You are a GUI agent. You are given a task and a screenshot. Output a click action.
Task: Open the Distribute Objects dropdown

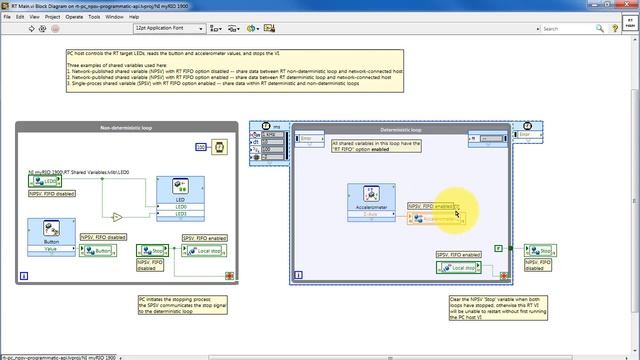point(233,29)
